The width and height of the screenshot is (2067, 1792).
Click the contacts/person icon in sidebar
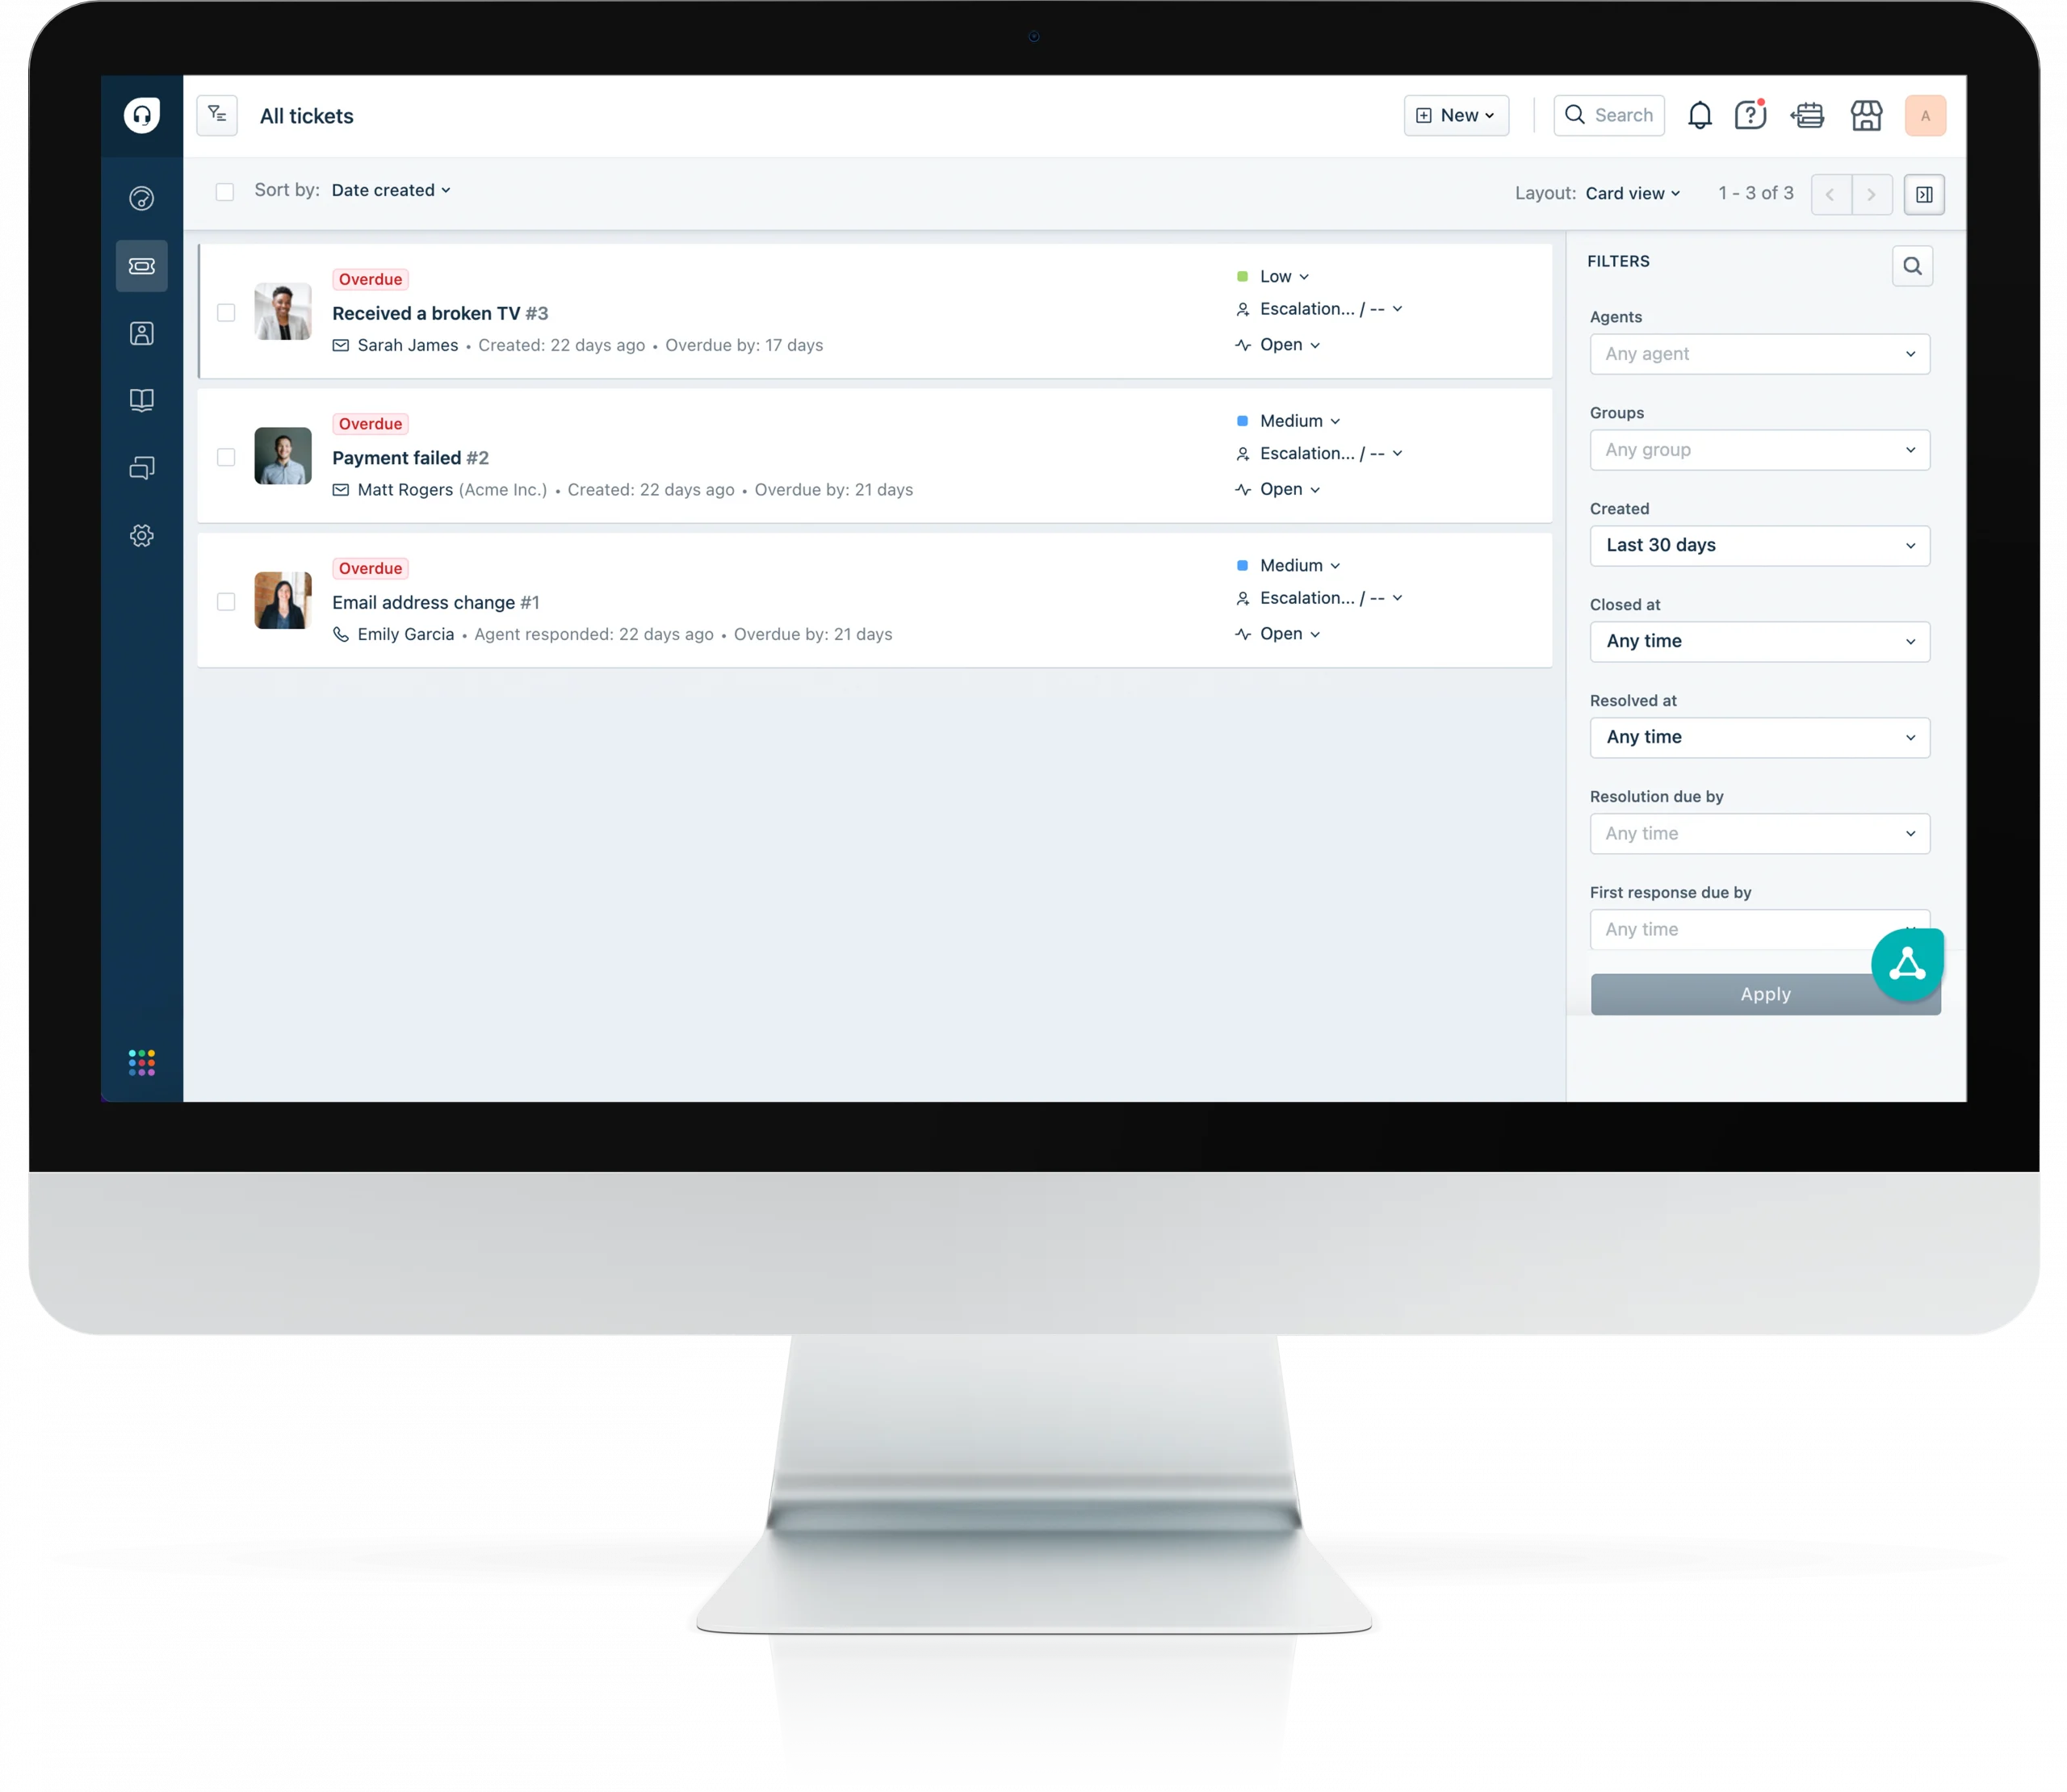tap(142, 332)
